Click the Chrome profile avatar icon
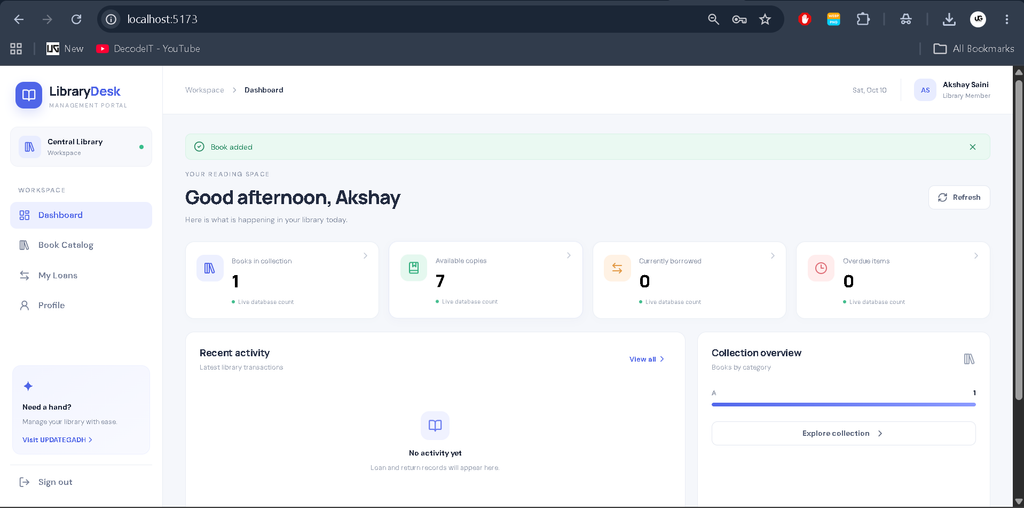This screenshot has height=508, width=1024. pyautogui.click(x=978, y=20)
